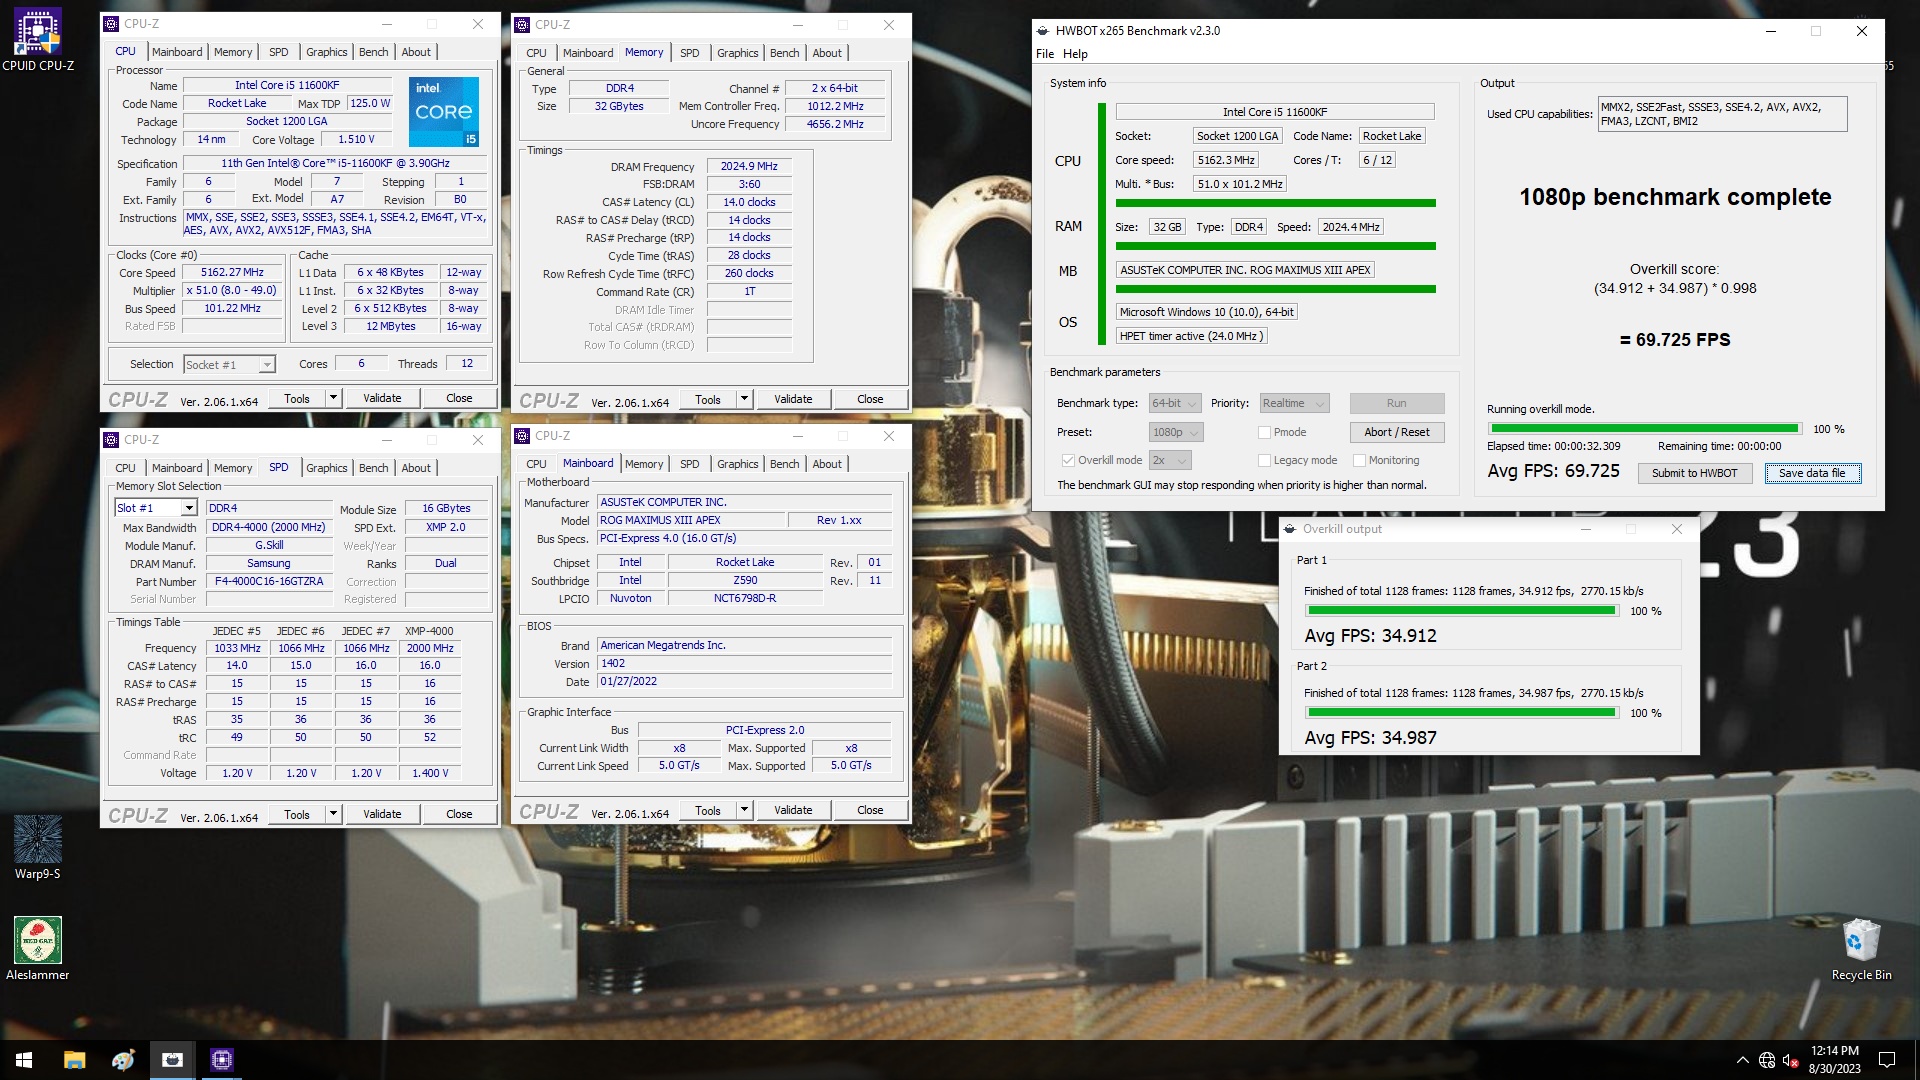Enable the Legacy mode checkbox
The image size is (1920, 1080).
click(x=1264, y=461)
